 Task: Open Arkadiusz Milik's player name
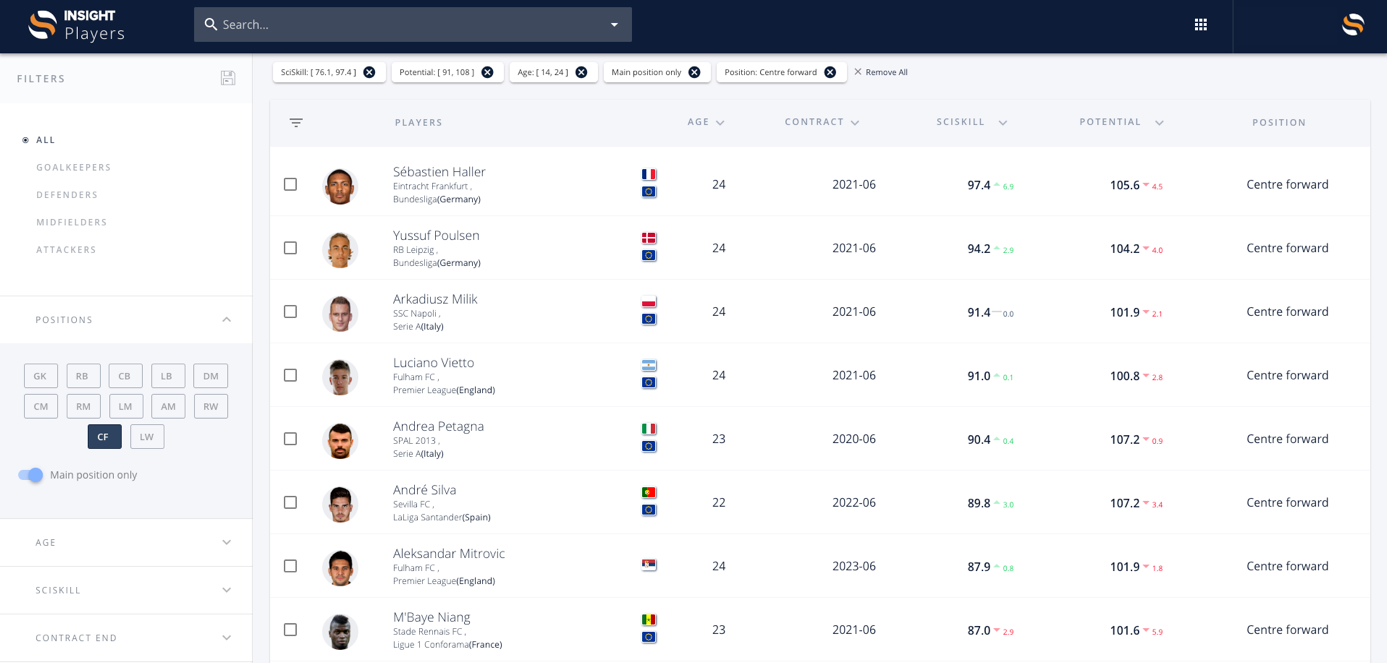(x=435, y=299)
